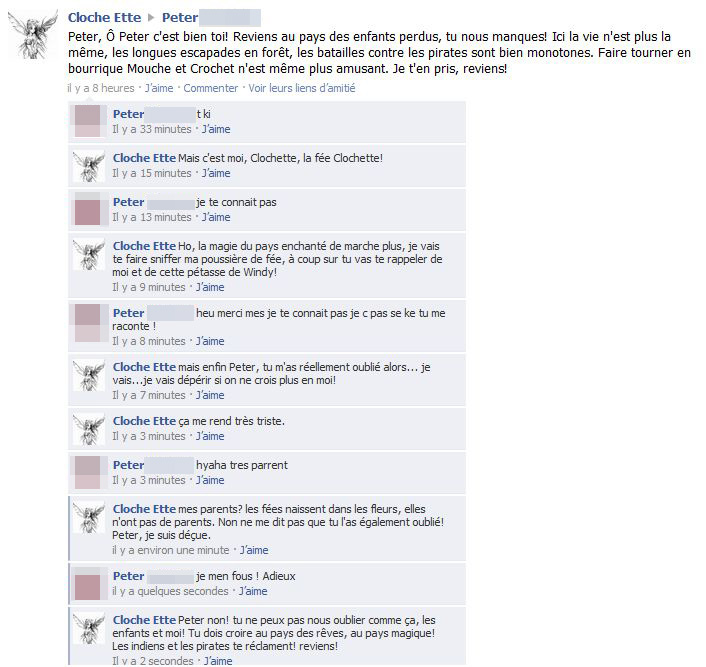Viewport: 706px width, 667px height.
Task: Click Commenter under the main post
Action: click(210, 88)
